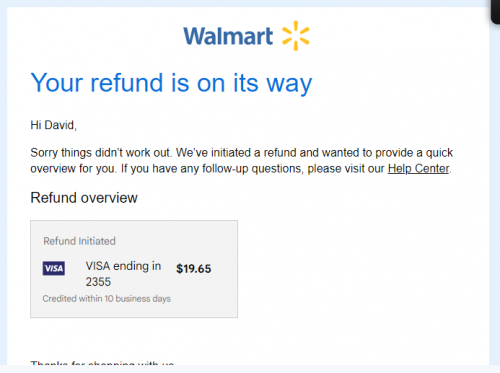This screenshot has width=500, height=373.
Task: Open the Help Center link
Action: point(418,169)
